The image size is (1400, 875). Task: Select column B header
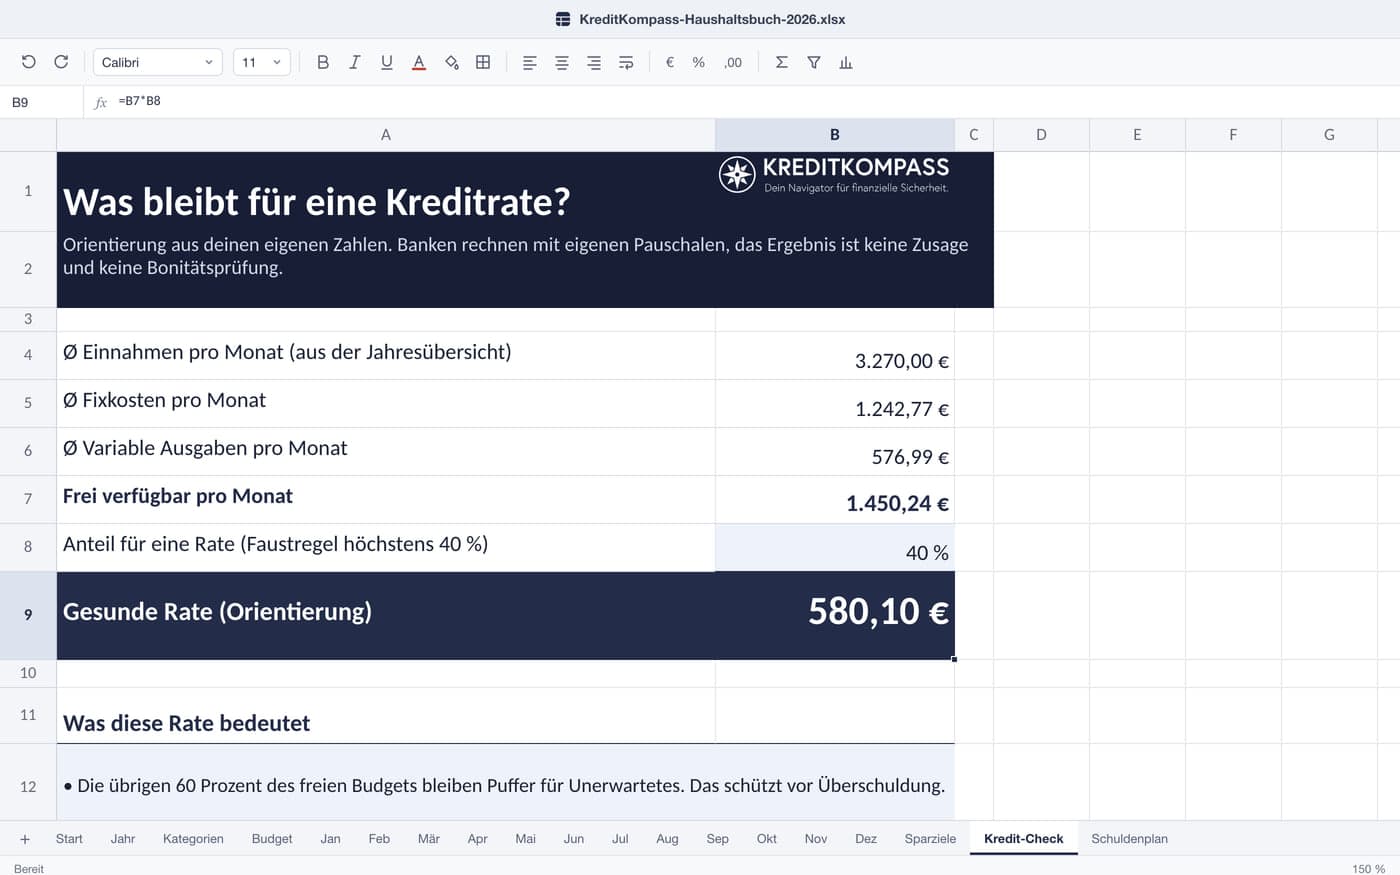835,135
